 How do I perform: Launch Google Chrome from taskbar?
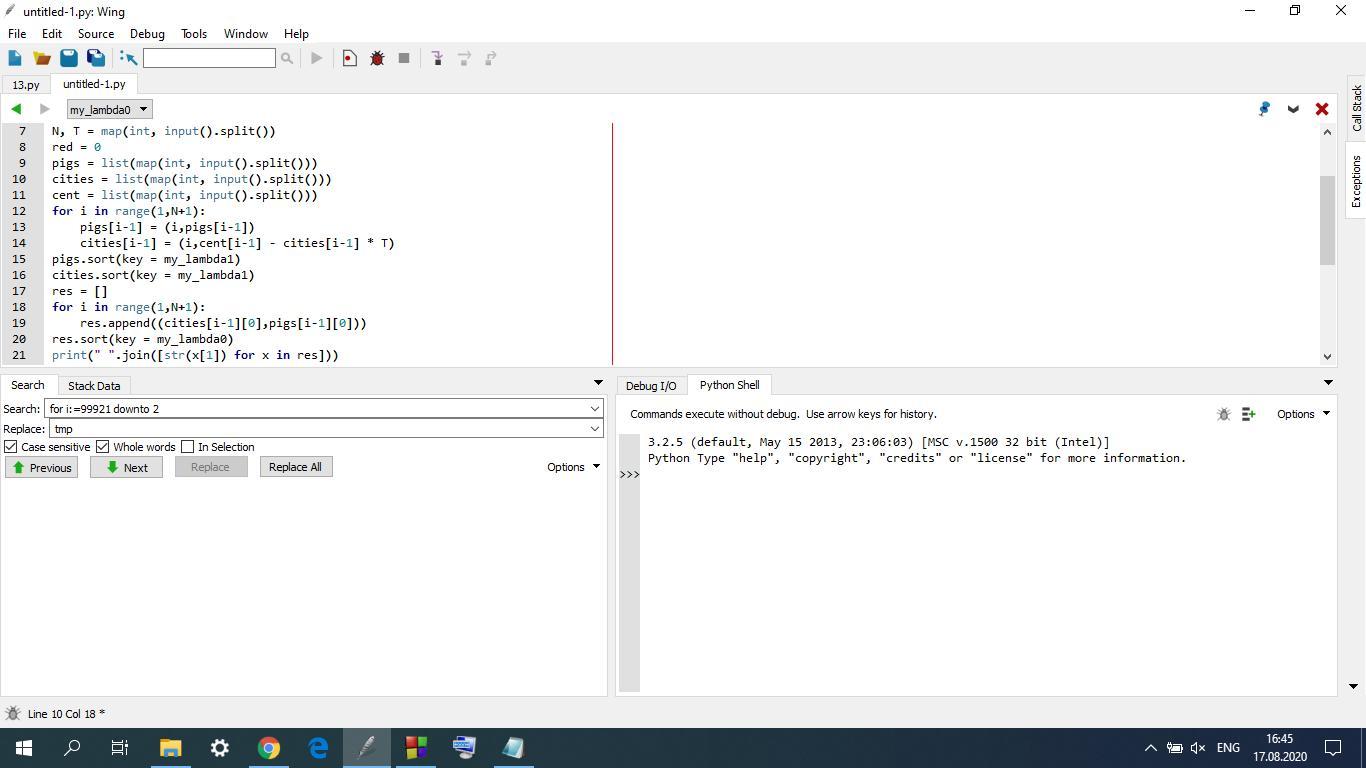coord(269,748)
